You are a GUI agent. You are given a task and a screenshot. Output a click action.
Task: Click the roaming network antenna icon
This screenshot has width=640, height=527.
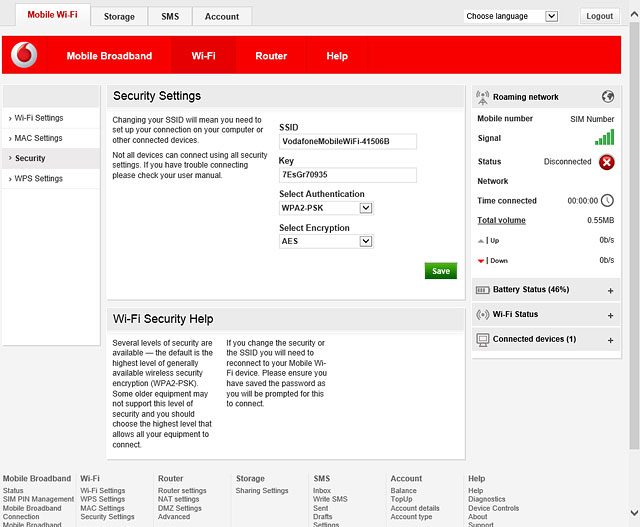click(482, 97)
